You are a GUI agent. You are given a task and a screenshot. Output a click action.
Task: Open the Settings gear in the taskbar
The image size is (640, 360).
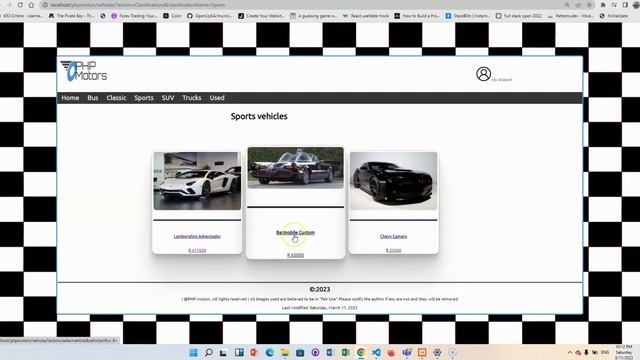click(x=437, y=352)
